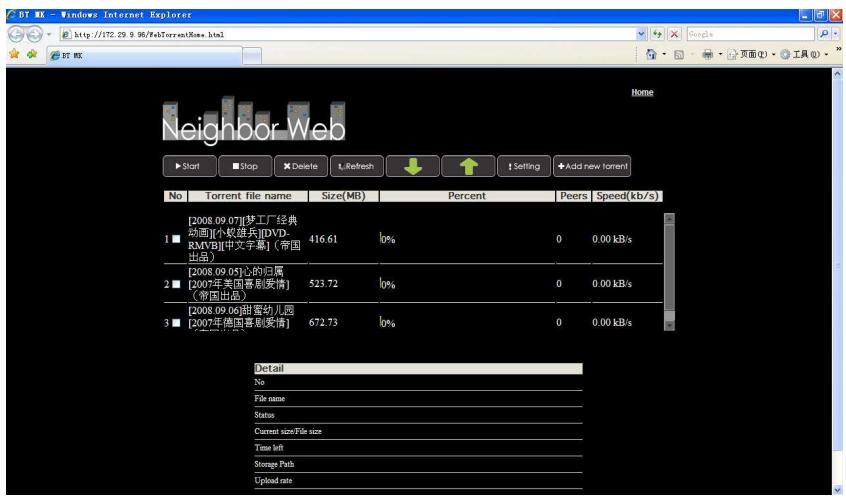Click the Refresh button
The height and width of the screenshot is (498, 846).
[x=357, y=166]
